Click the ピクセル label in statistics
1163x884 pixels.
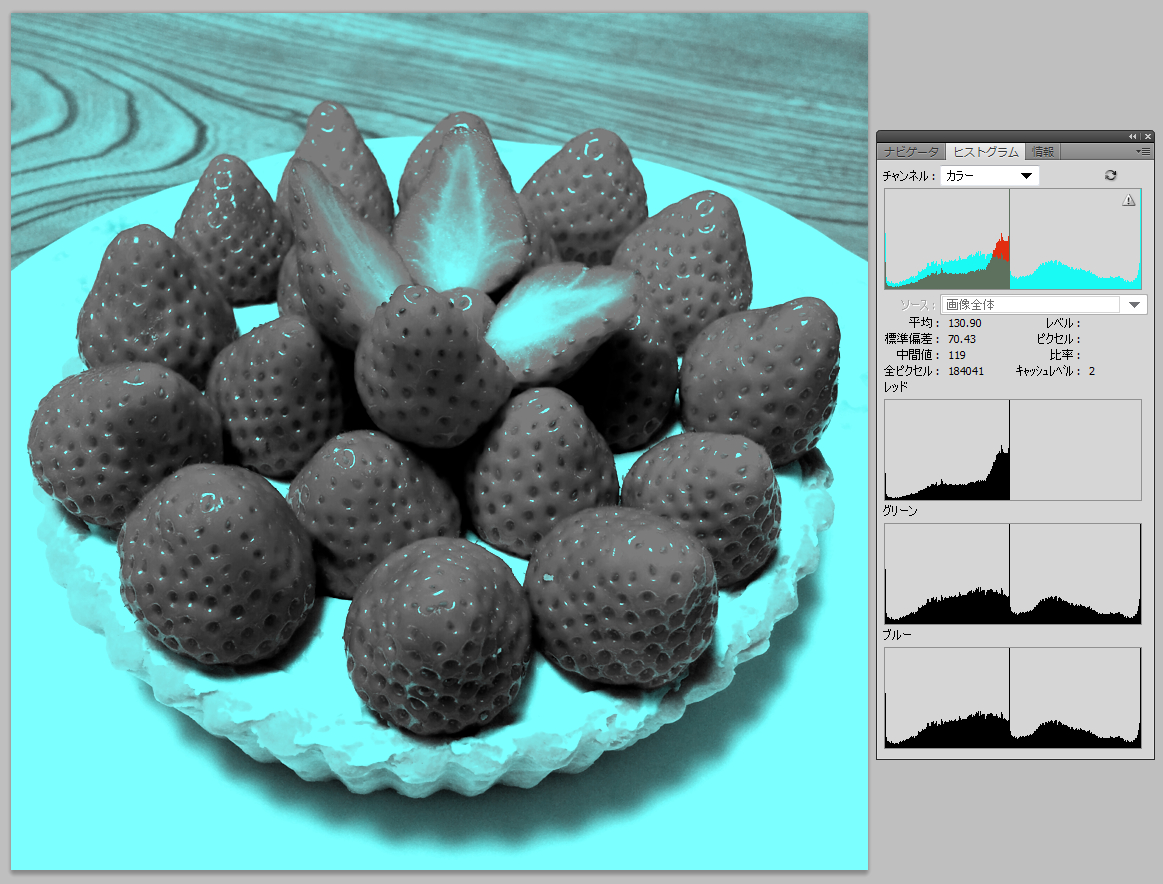click(1058, 339)
